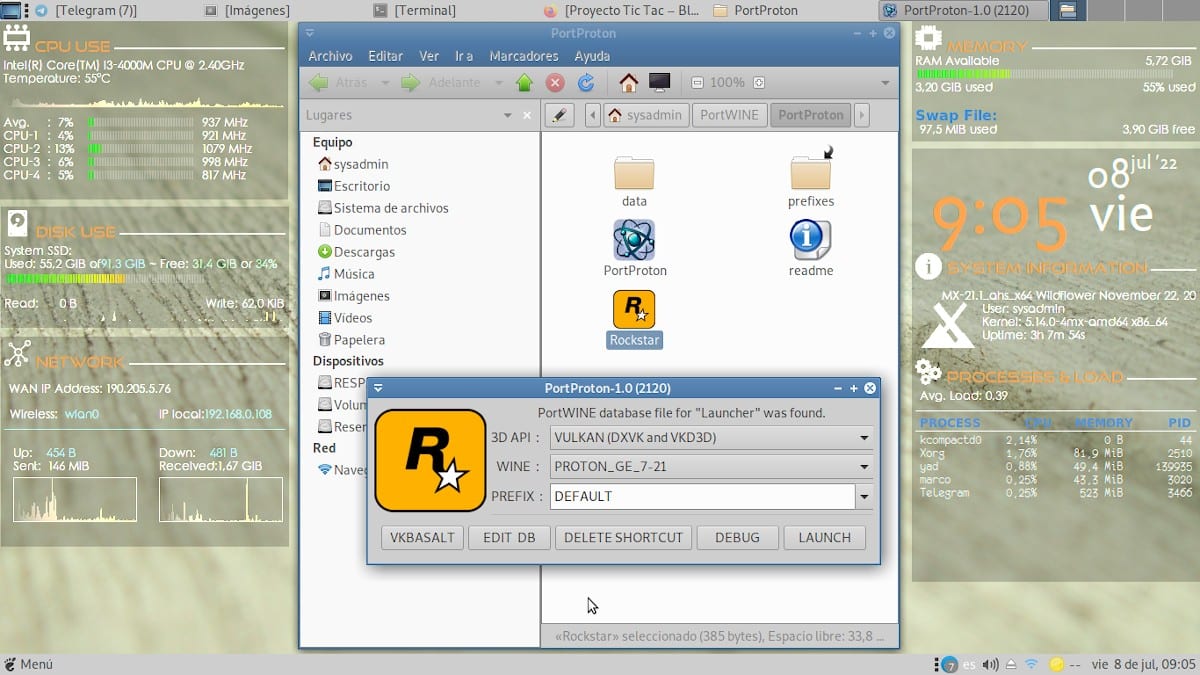Select the PortProton atom icon file
This screenshot has width=1200, height=675.
pos(634,241)
